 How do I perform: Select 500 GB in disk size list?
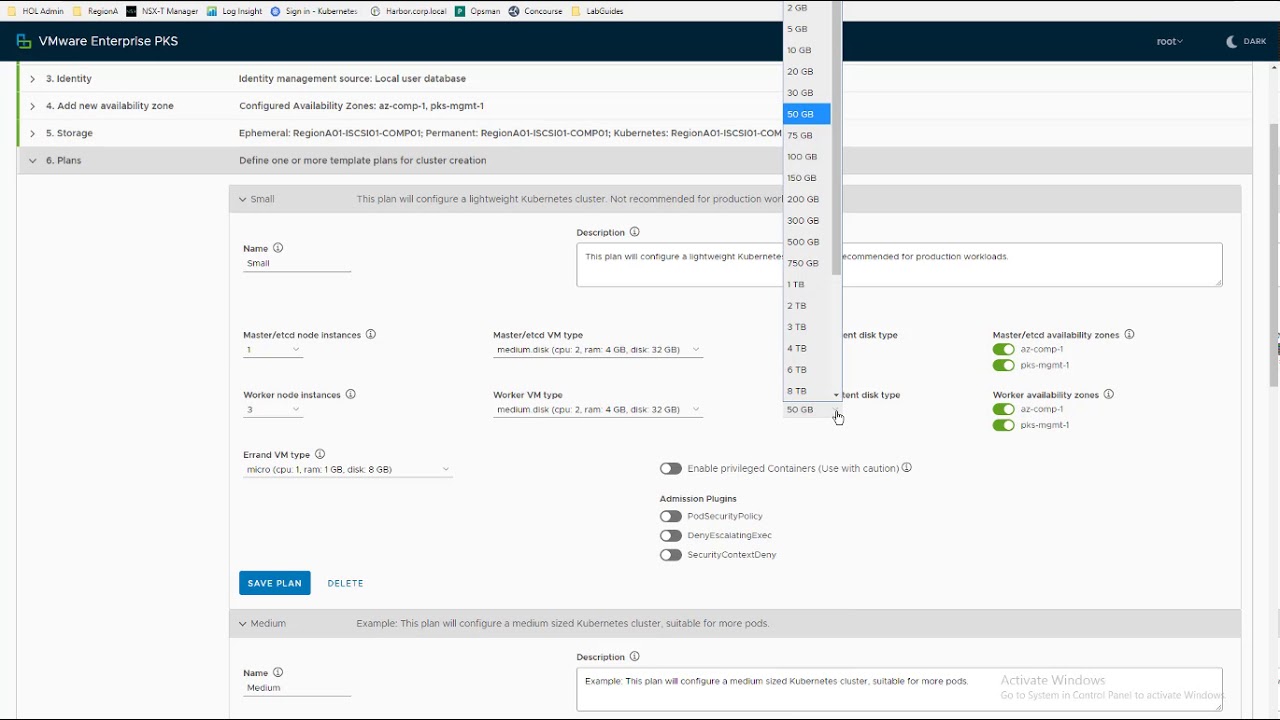pos(807,242)
